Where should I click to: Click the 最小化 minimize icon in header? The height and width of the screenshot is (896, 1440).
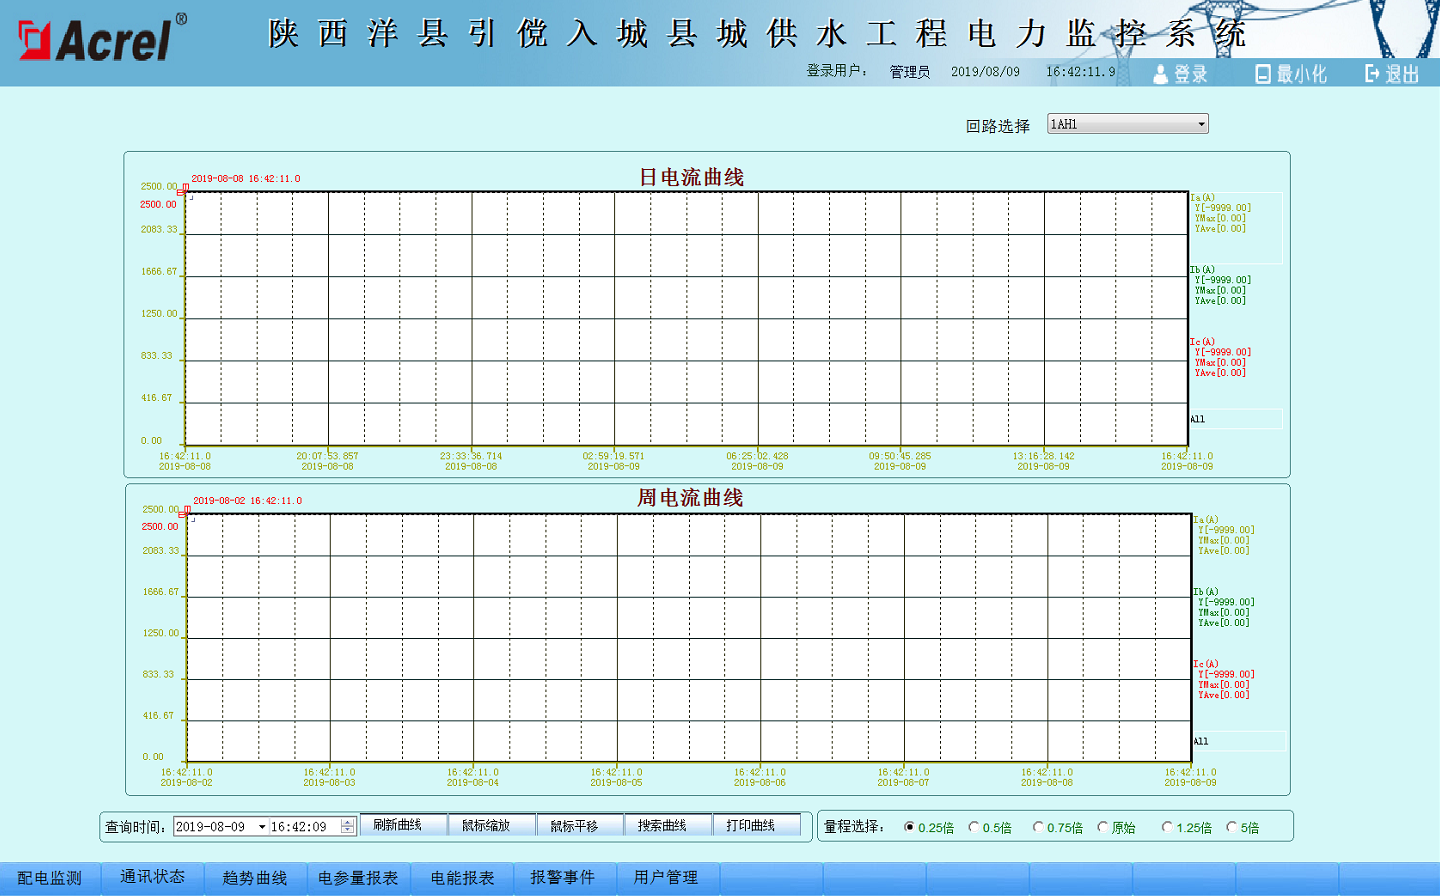point(1263,74)
